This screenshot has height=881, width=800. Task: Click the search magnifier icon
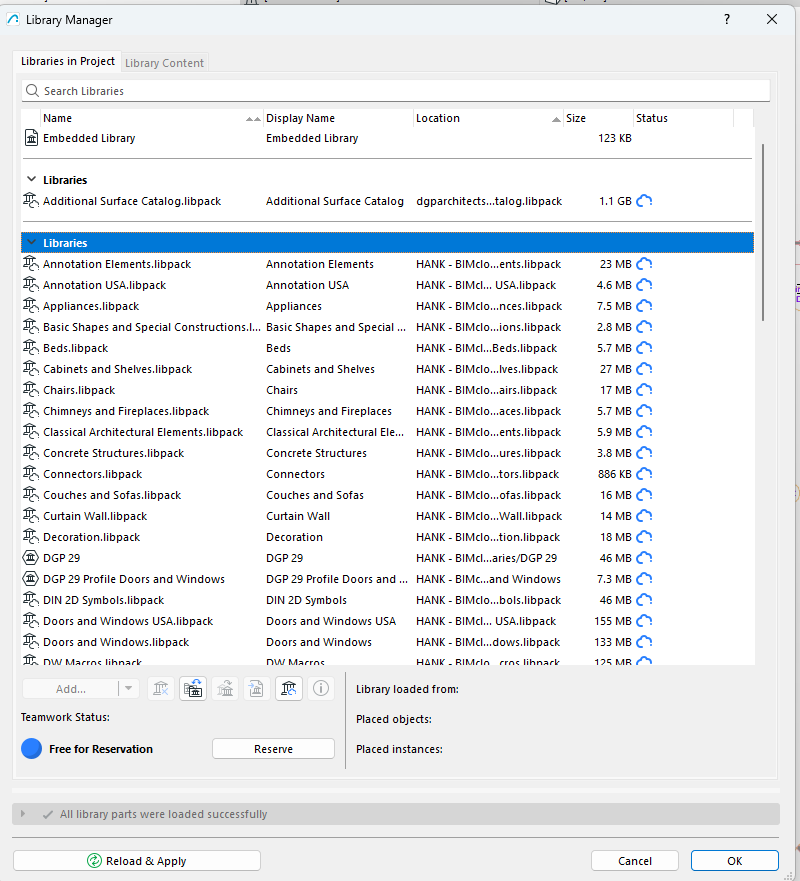[33, 90]
